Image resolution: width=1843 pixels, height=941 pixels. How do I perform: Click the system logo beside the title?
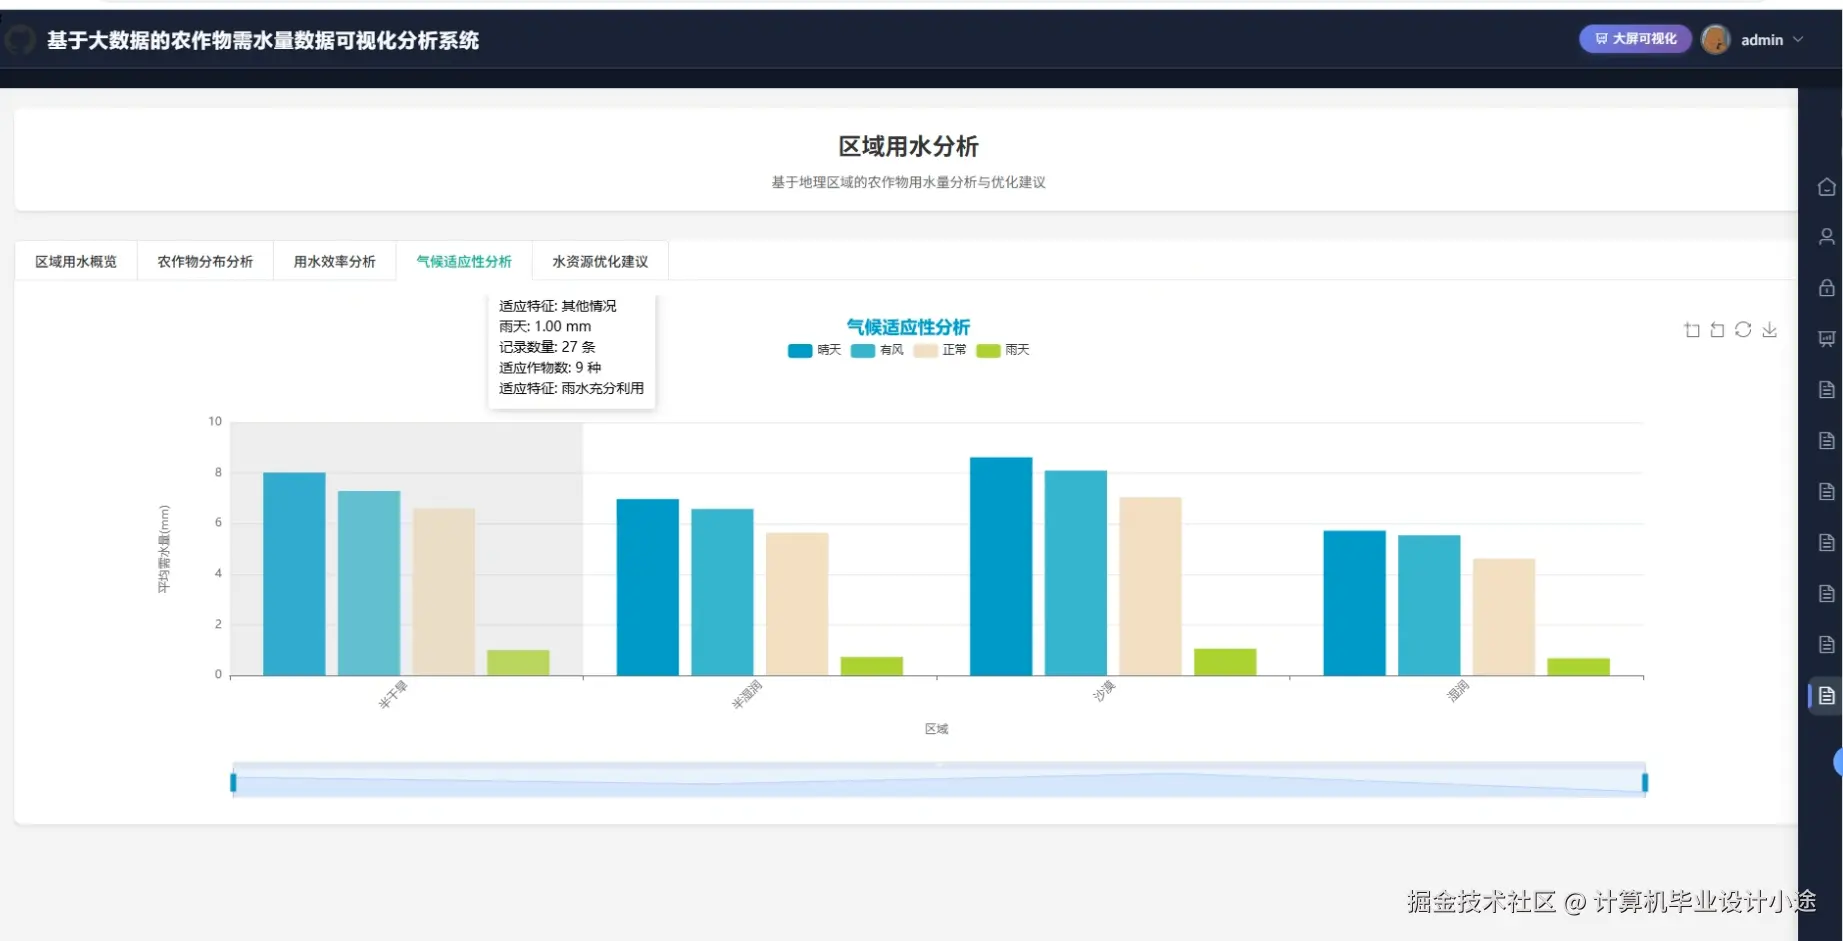click(x=20, y=40)
